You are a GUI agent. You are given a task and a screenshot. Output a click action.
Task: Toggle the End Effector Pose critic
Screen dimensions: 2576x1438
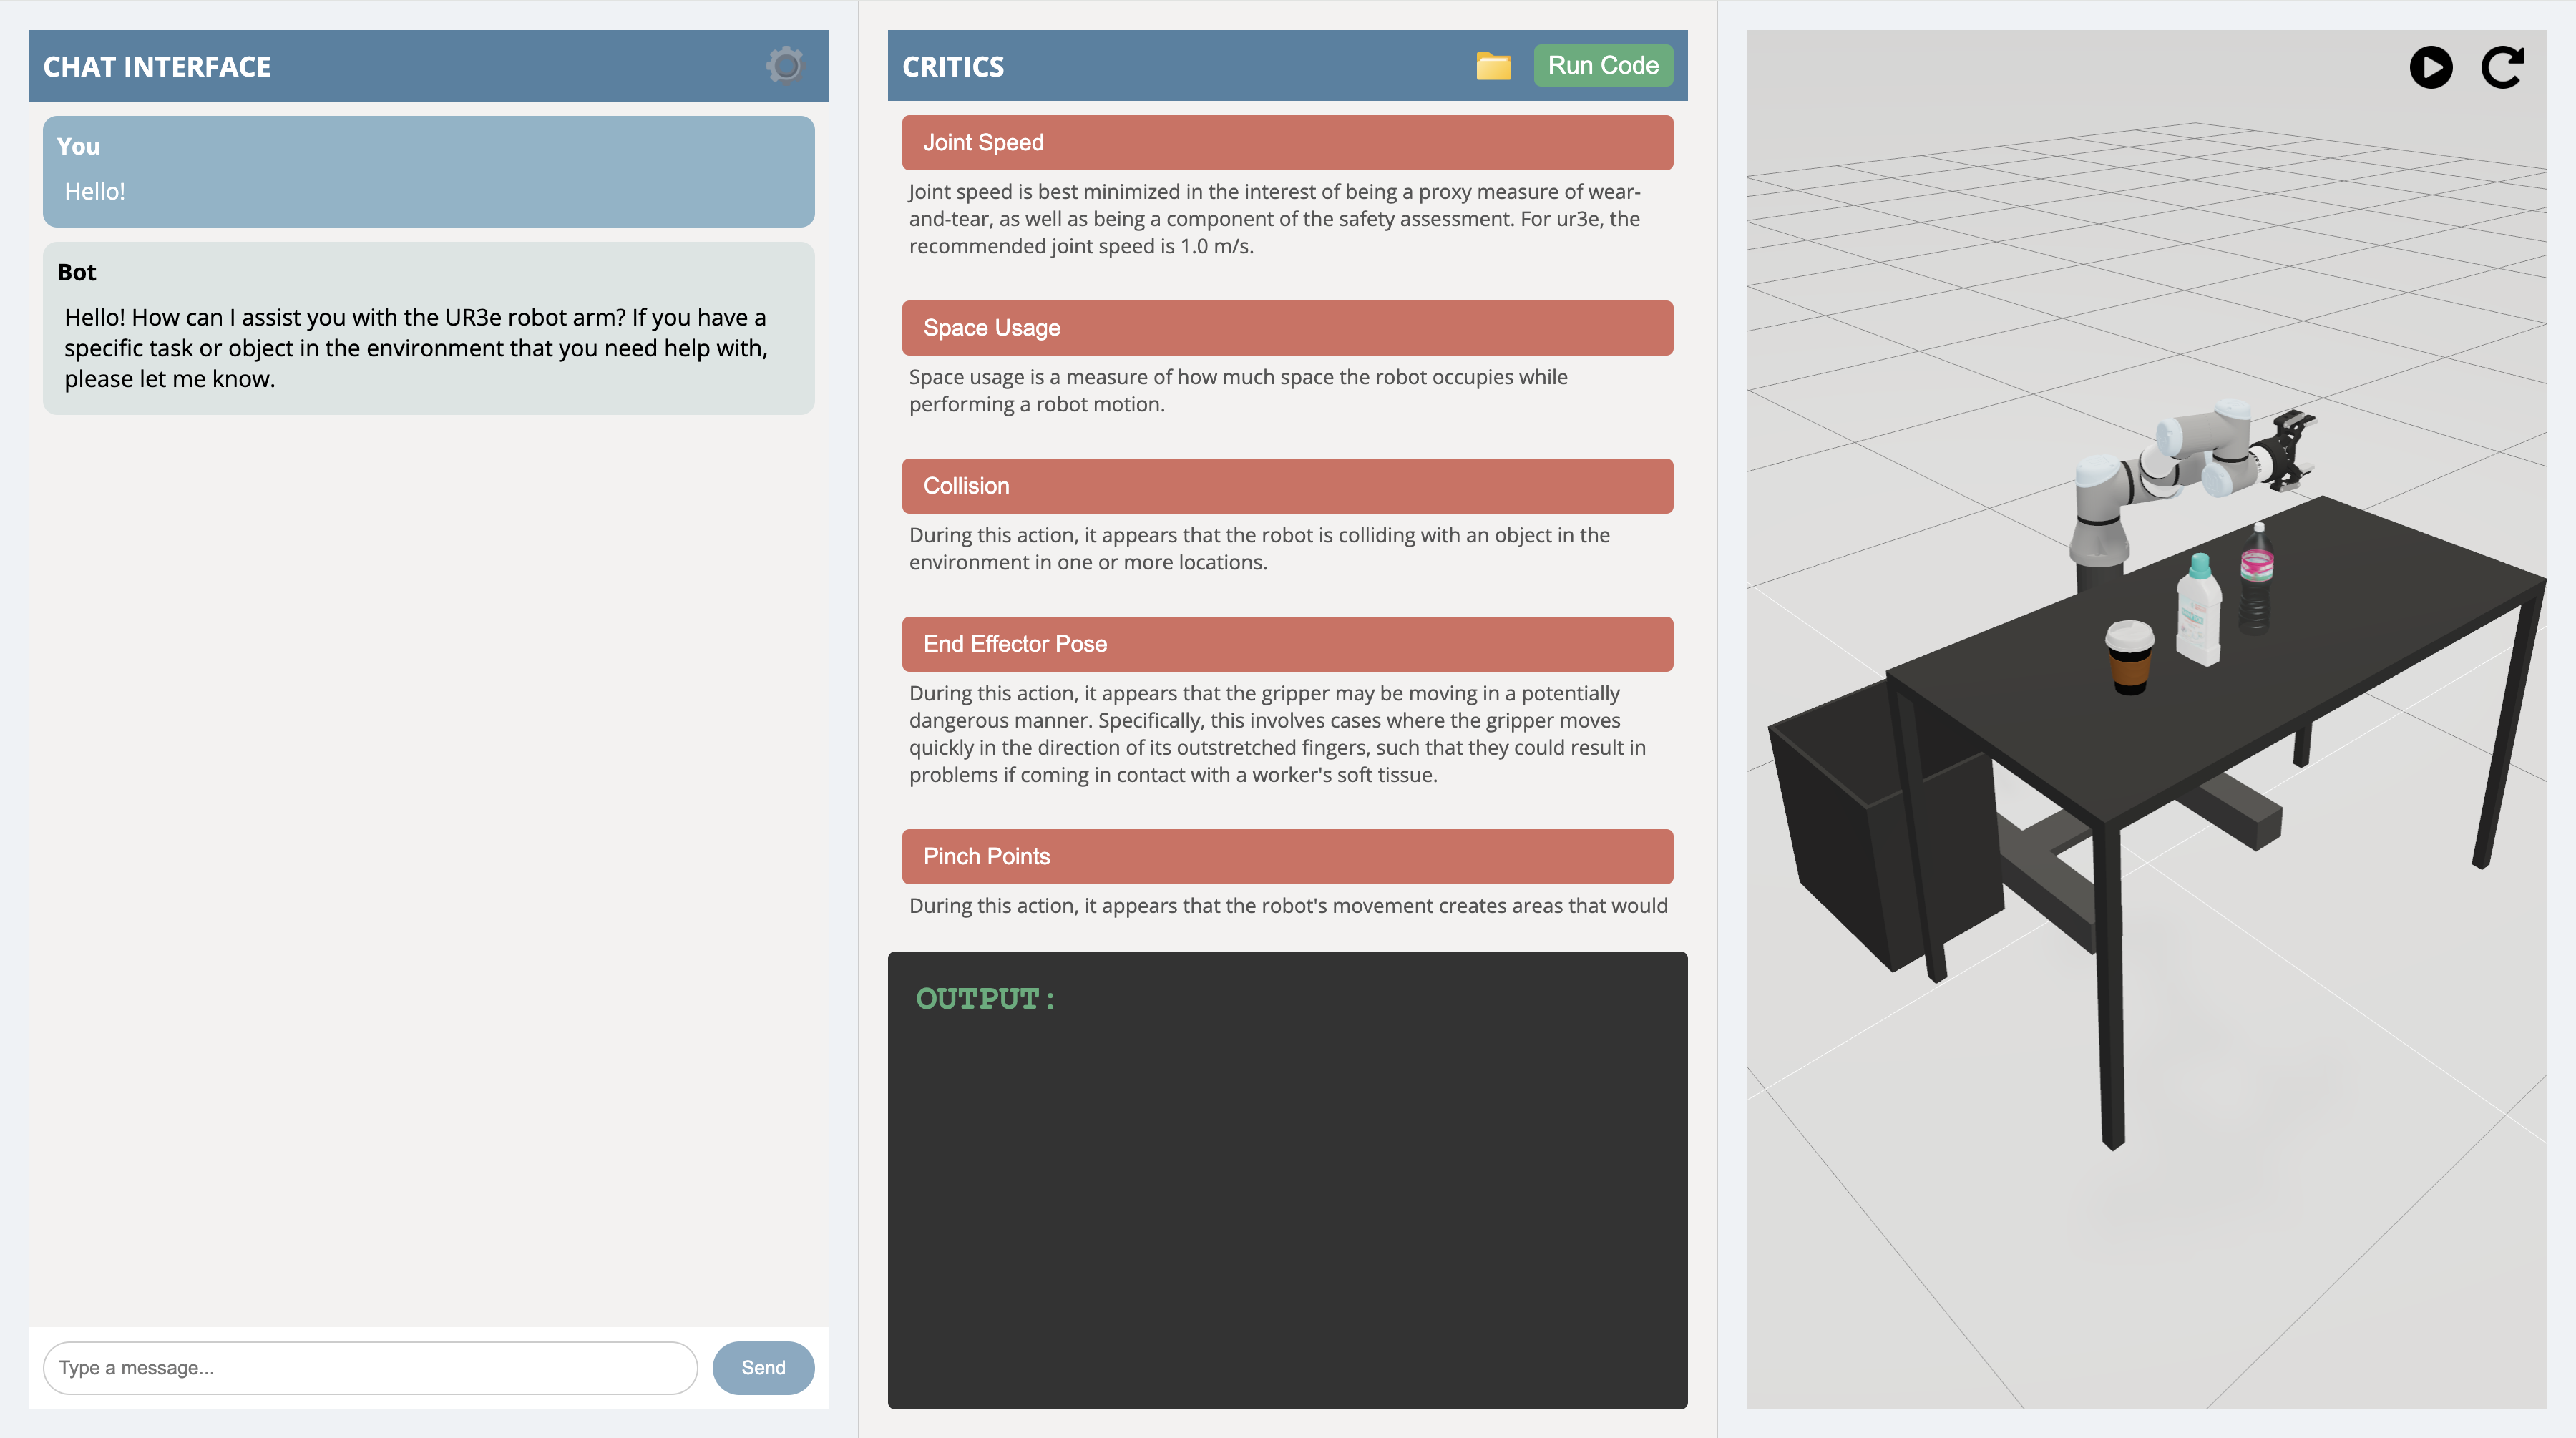[x=1287, y=643]
